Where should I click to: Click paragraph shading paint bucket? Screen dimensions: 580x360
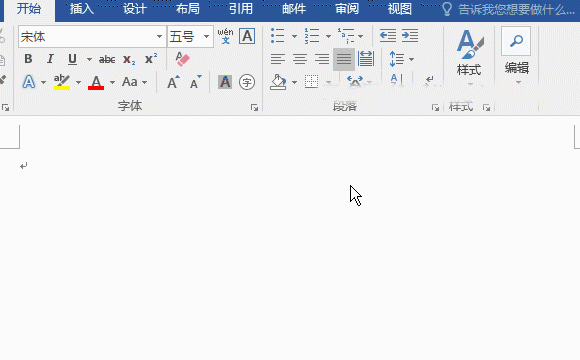tap(278, 82)
